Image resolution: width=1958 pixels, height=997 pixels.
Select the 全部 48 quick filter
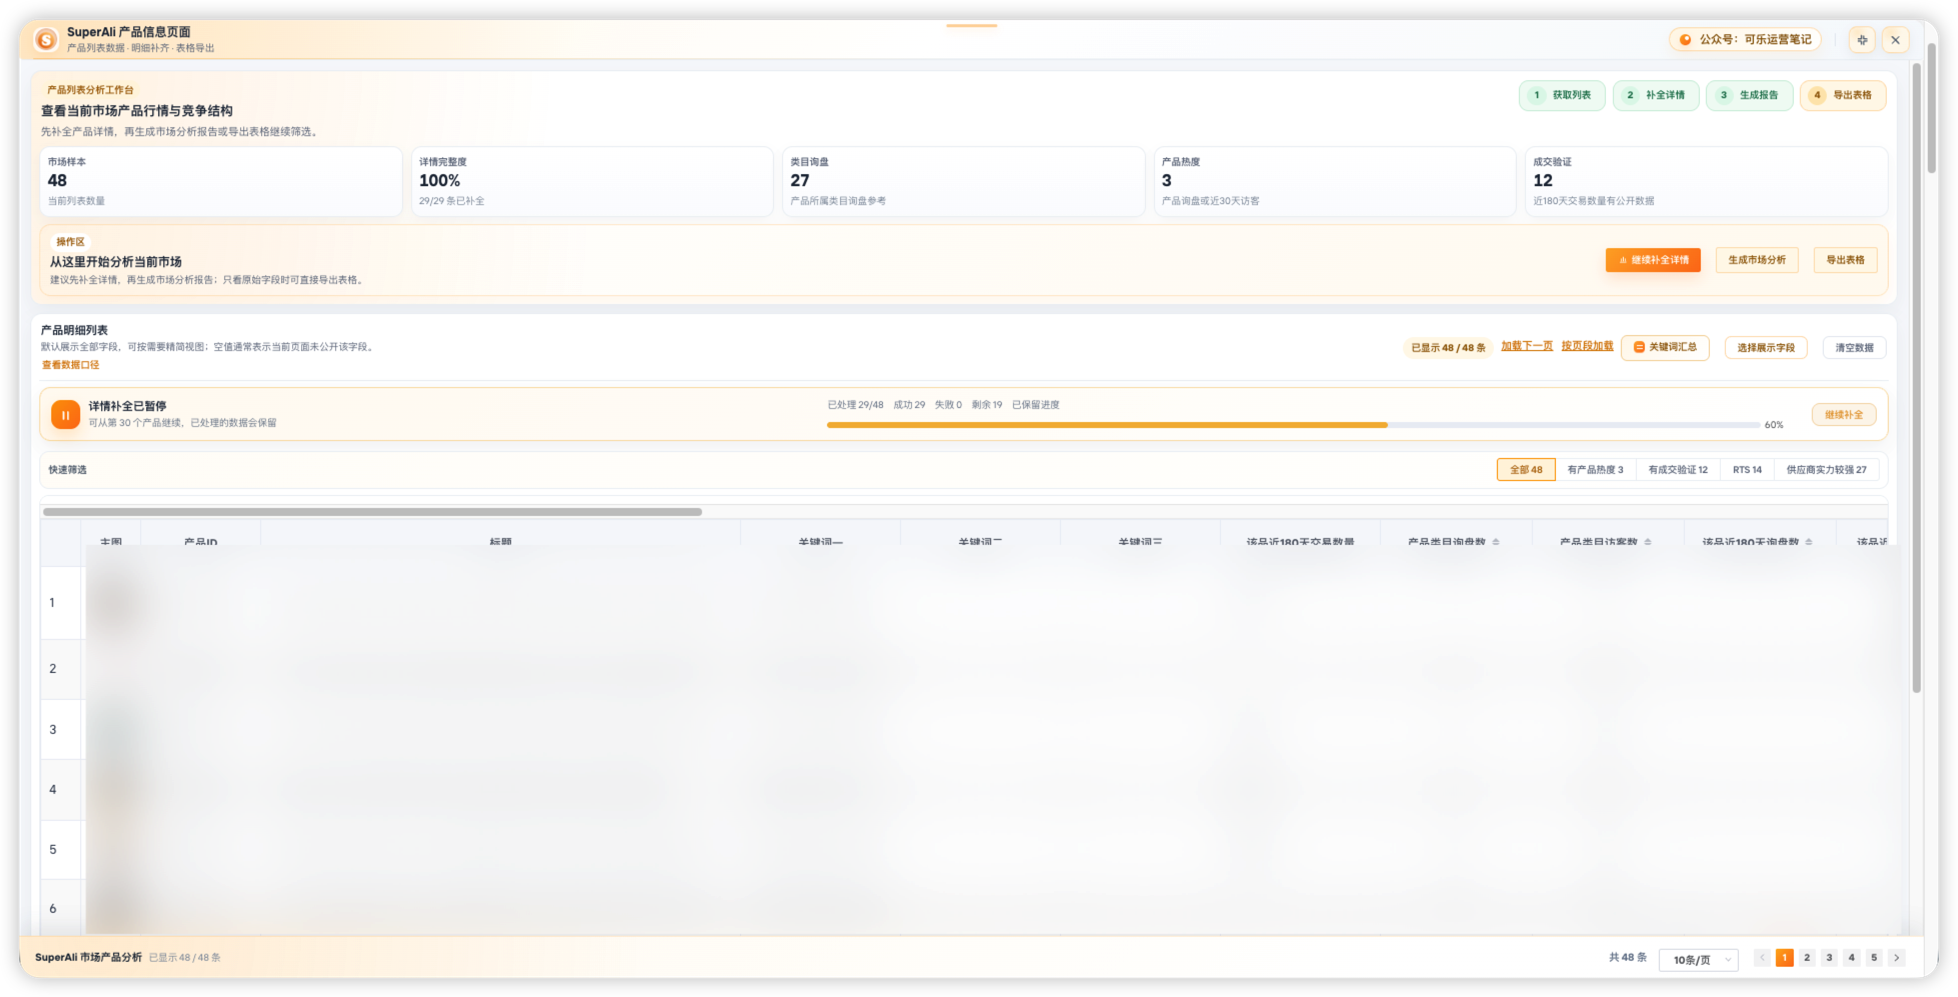(x=1526, y=470)
